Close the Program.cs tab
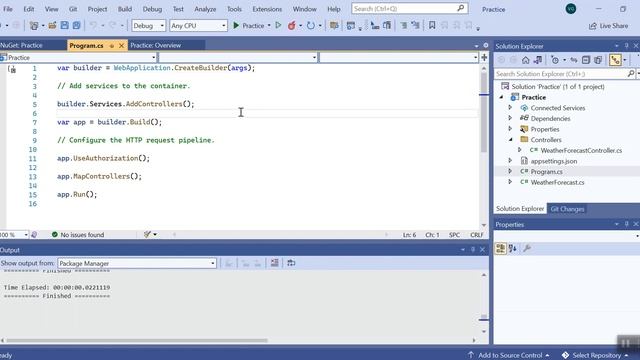The height and width of the screenshot is (360, 640). coord(121,46)
